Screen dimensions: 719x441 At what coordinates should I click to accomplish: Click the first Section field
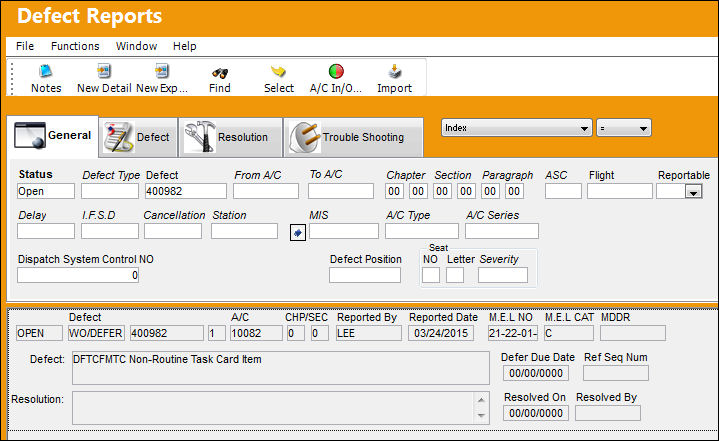[442, 191]
